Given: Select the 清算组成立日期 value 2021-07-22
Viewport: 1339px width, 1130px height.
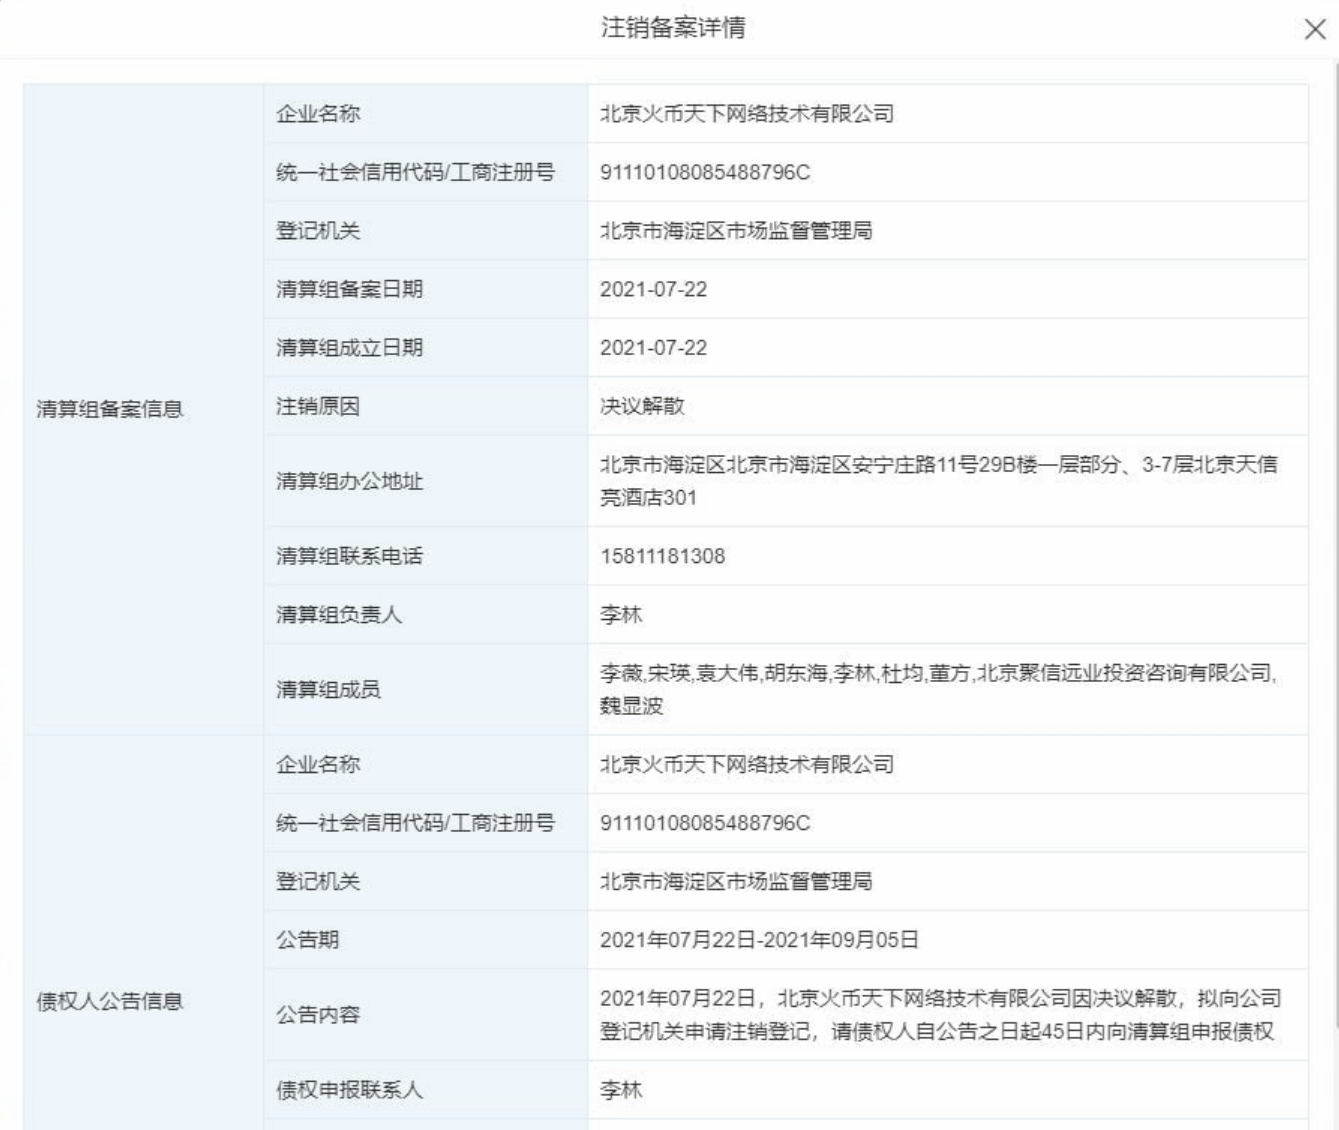Looking at the screenshot, I should tap(653, 347).
